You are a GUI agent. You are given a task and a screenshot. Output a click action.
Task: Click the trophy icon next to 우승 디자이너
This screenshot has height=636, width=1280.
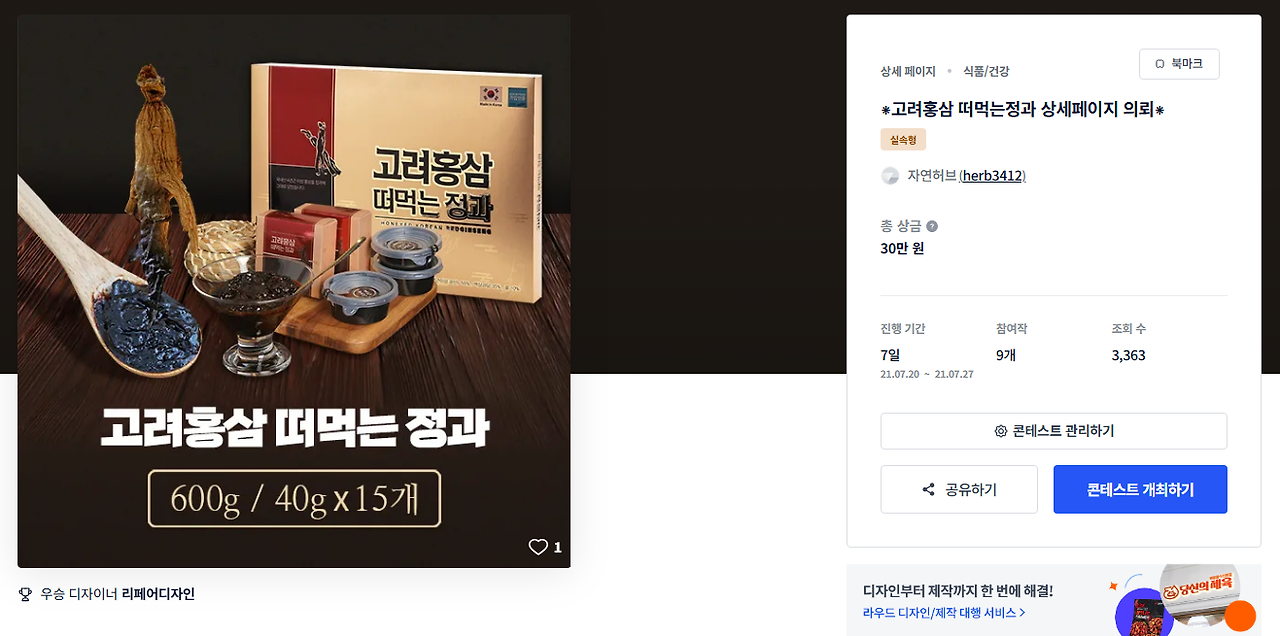26,594
